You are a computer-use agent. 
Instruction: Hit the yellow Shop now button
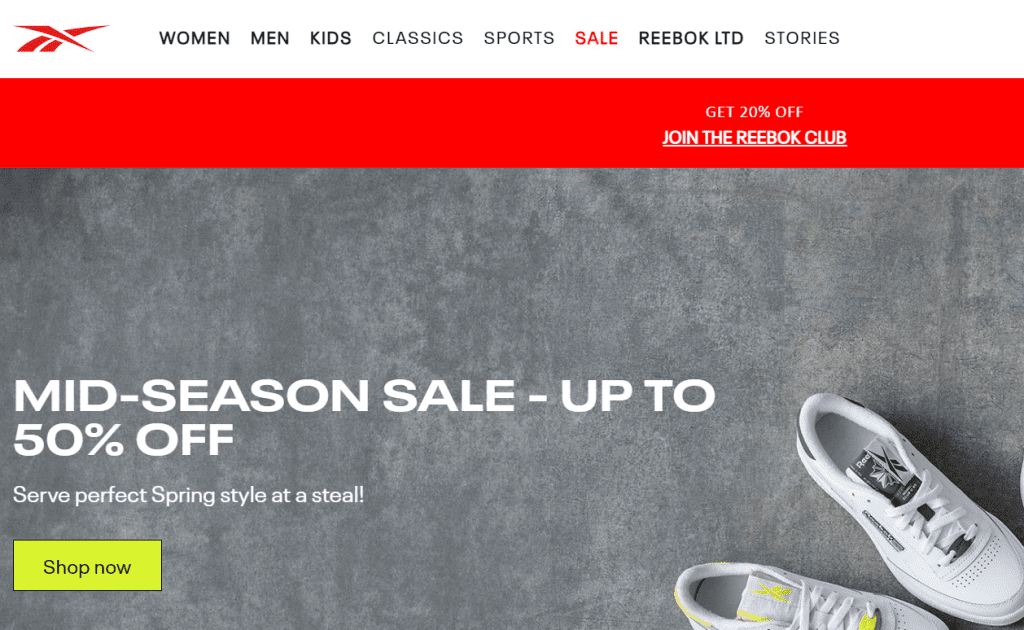click(88, 565)
